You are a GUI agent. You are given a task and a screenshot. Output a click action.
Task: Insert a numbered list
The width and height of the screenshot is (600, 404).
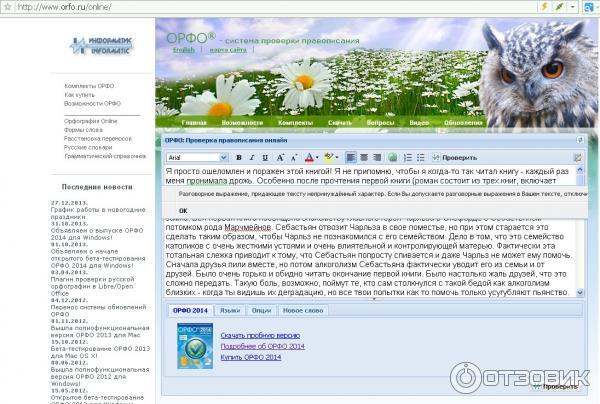[408, 157]
